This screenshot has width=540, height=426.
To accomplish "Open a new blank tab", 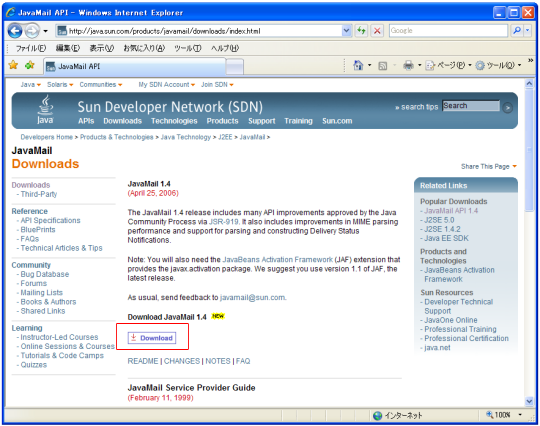I will pyautogui.click(x=235, y=66).
